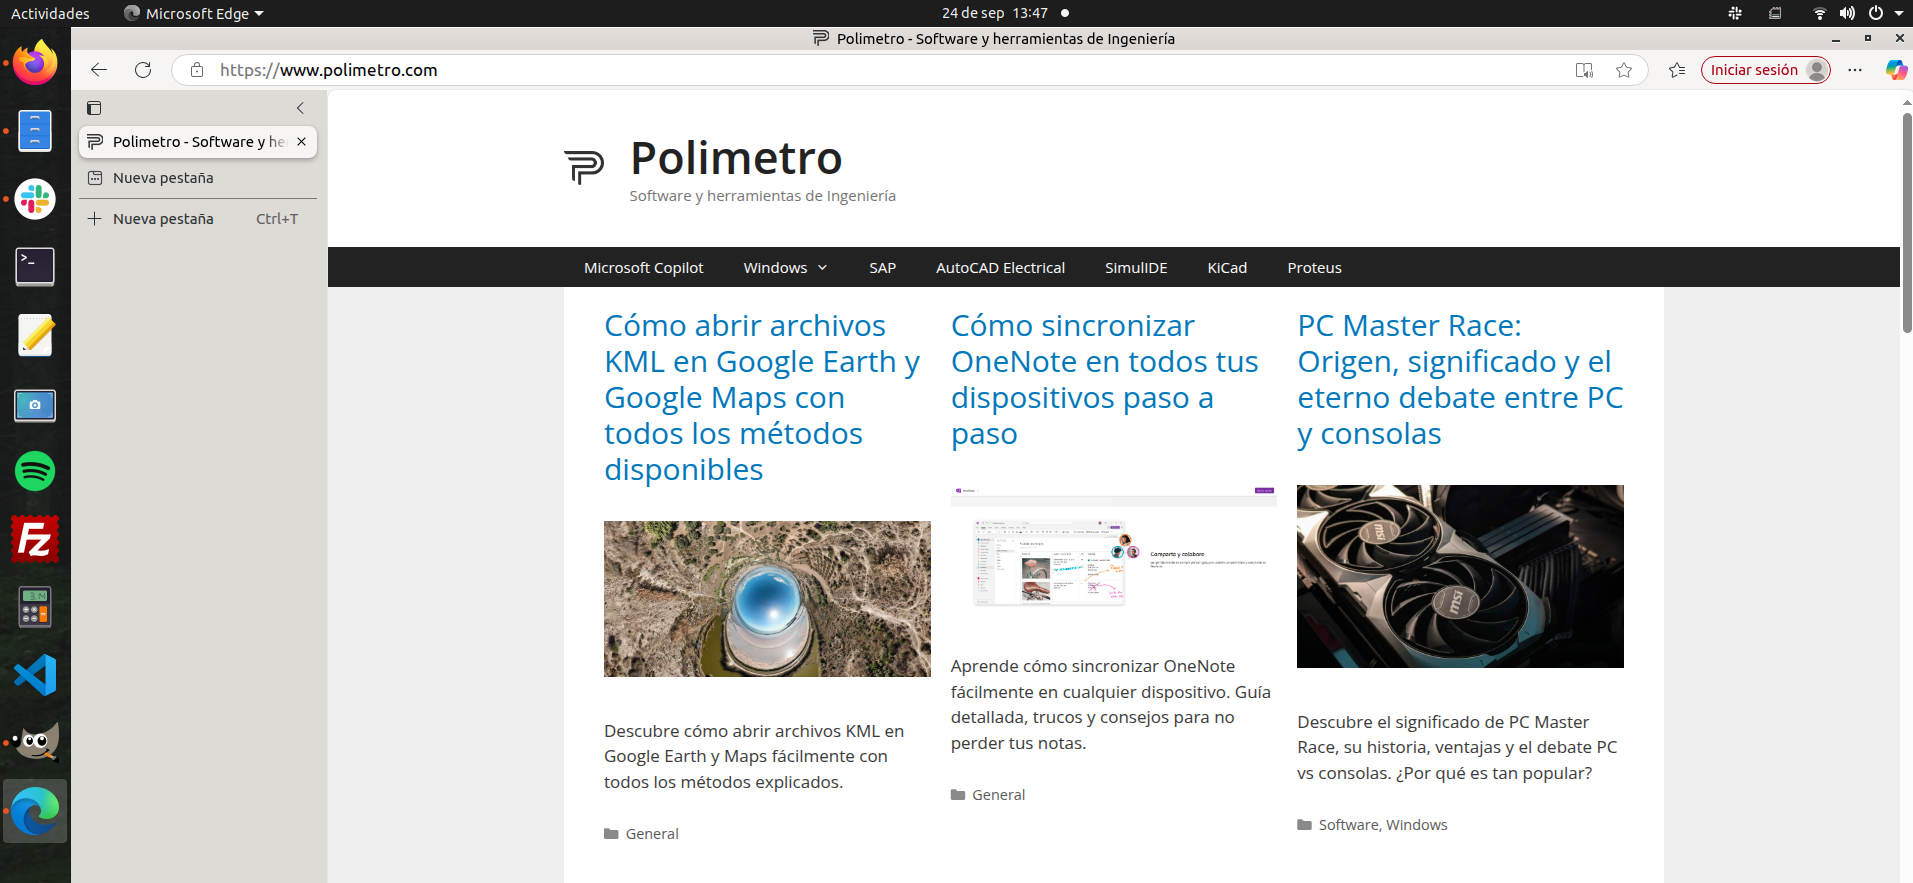Open the Polimetro site logo

[x=584, y=167]
